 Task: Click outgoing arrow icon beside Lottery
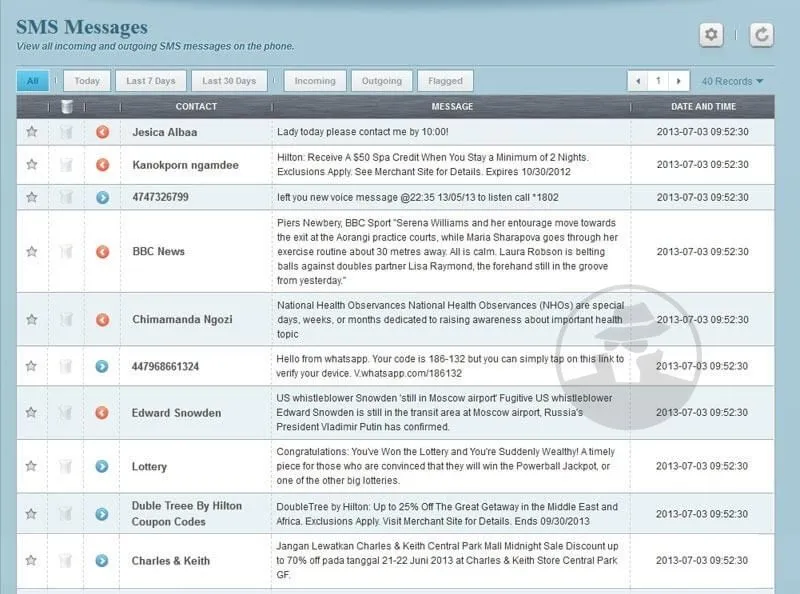[102, 466]
